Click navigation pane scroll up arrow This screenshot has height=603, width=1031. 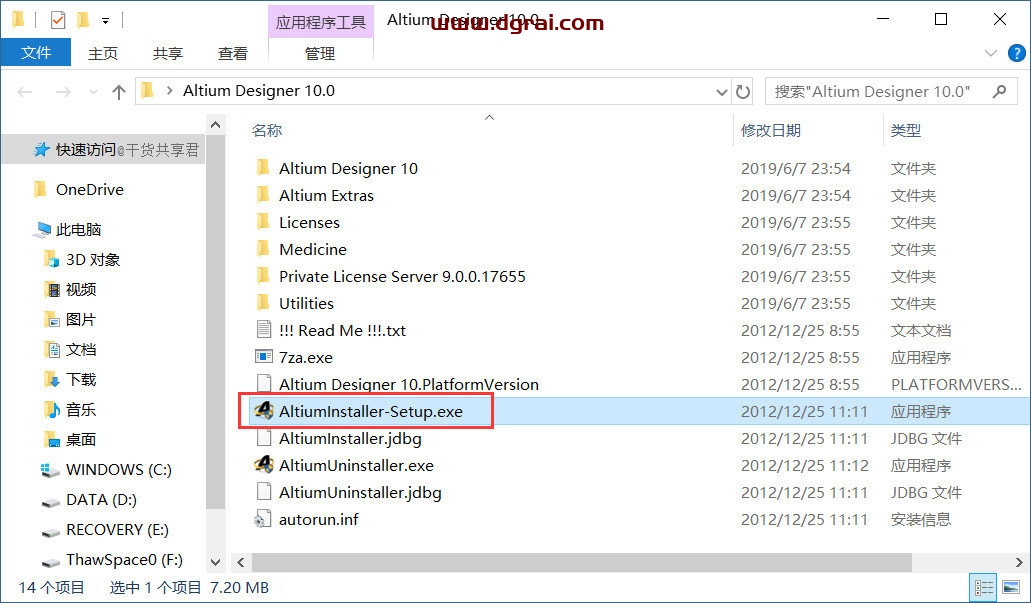(215, 124)
